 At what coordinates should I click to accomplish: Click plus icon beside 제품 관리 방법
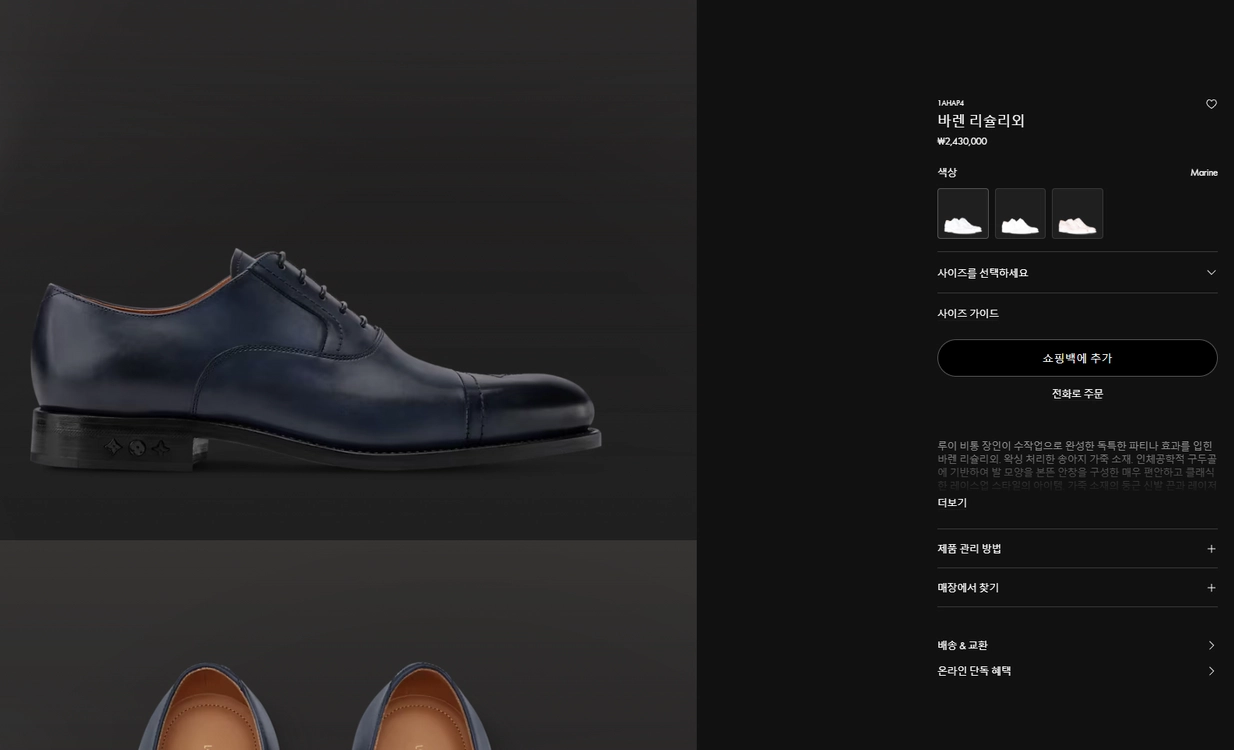[x=1211, y=549]
